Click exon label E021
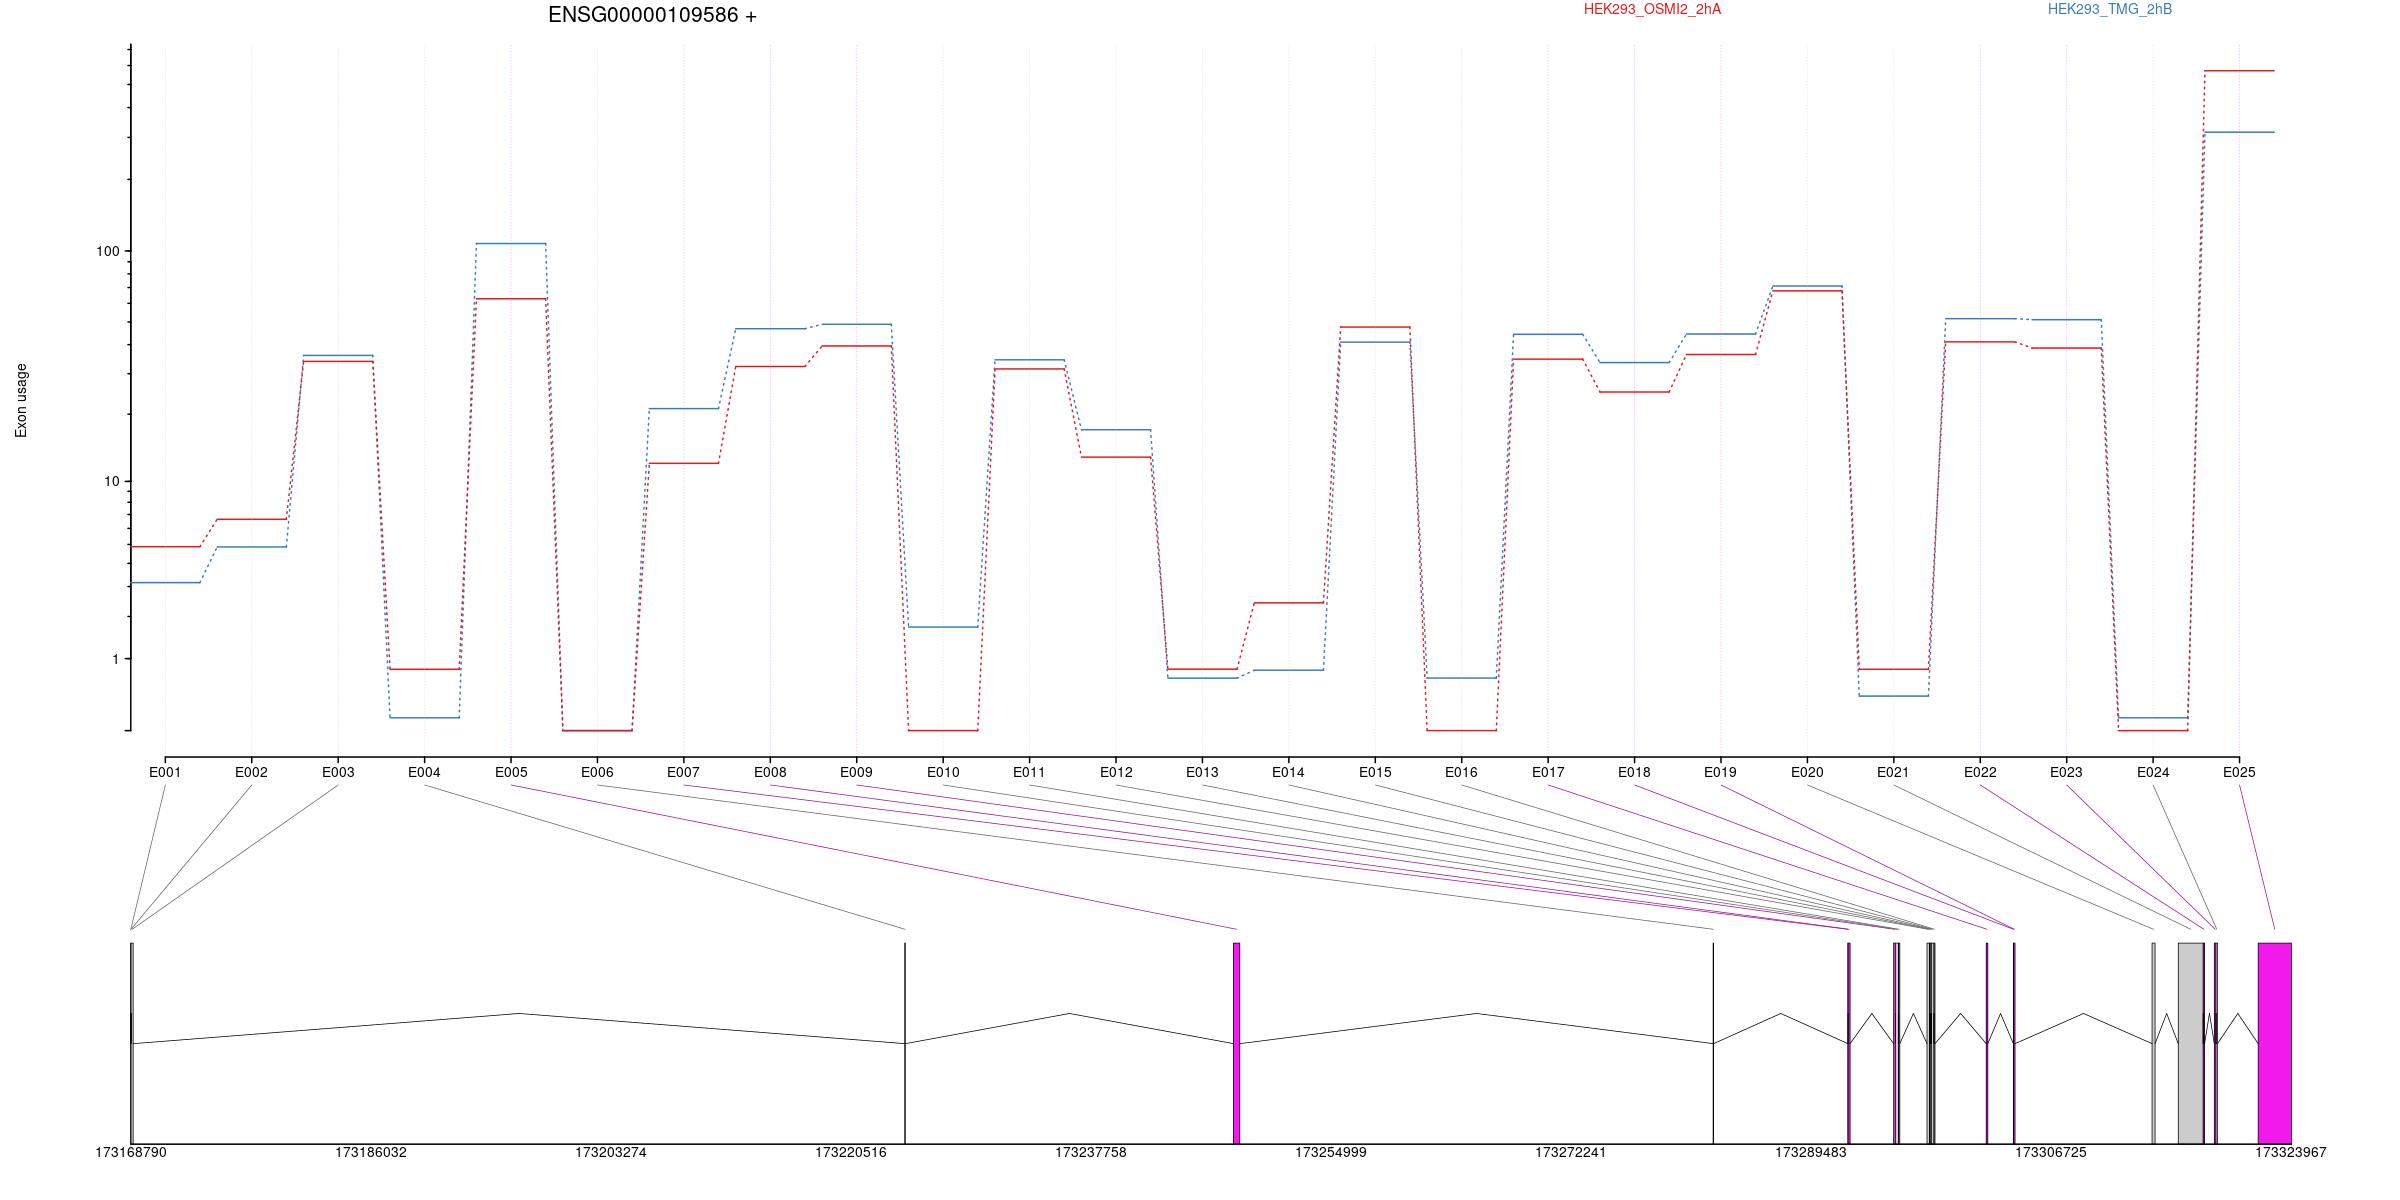This screenshot has height=1200, width=2400. pyautogui.click(x=1893, y=772)
